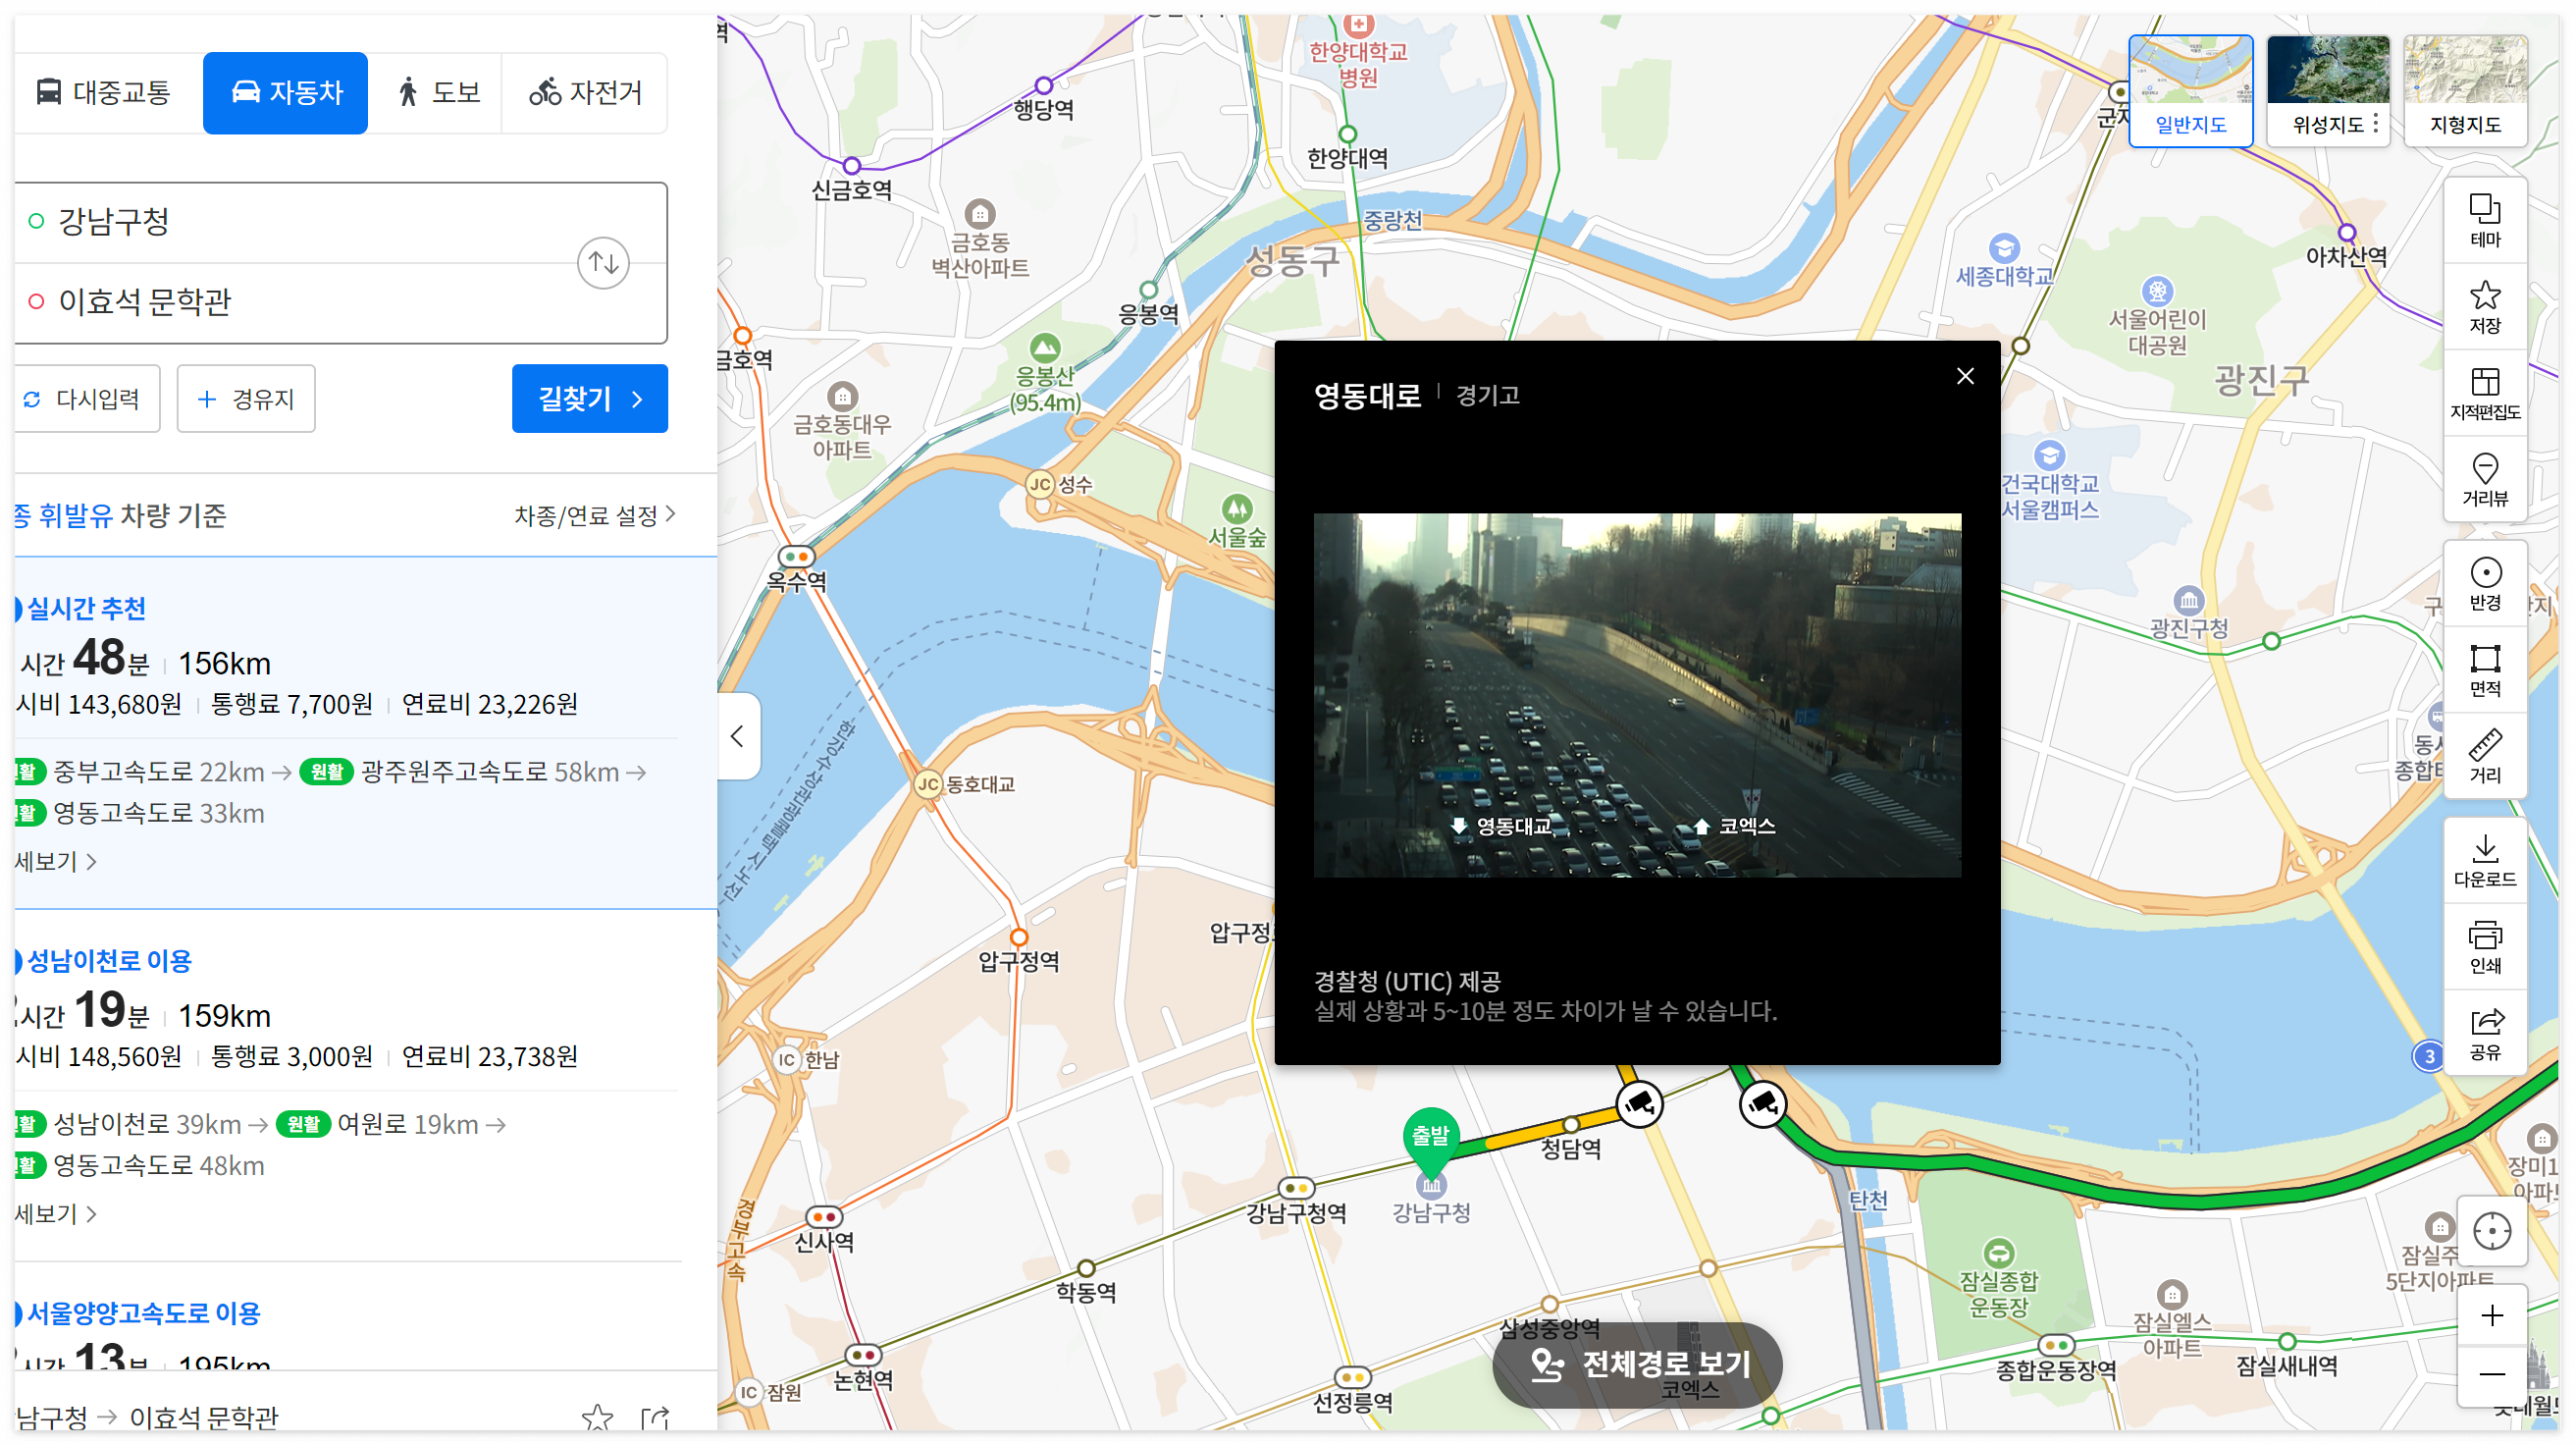Open the print (인쇄) option
This screenshot has height=1445, width=2576.
[2487, 944]
